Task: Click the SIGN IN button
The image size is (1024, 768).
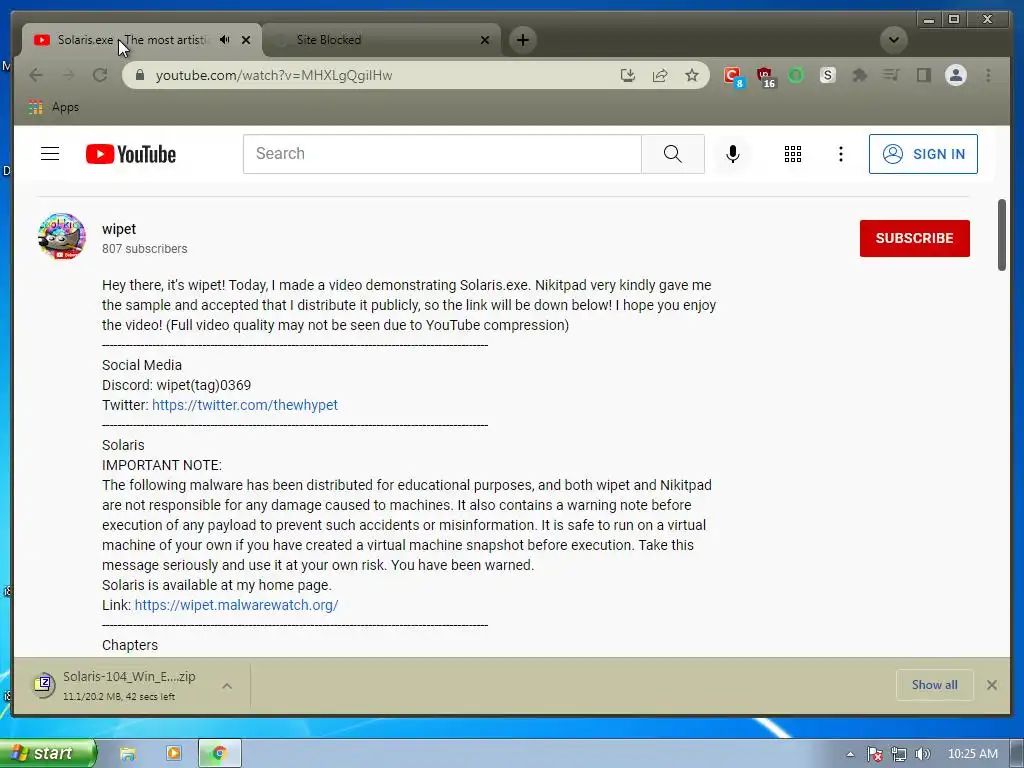Action: pos(923,154)
